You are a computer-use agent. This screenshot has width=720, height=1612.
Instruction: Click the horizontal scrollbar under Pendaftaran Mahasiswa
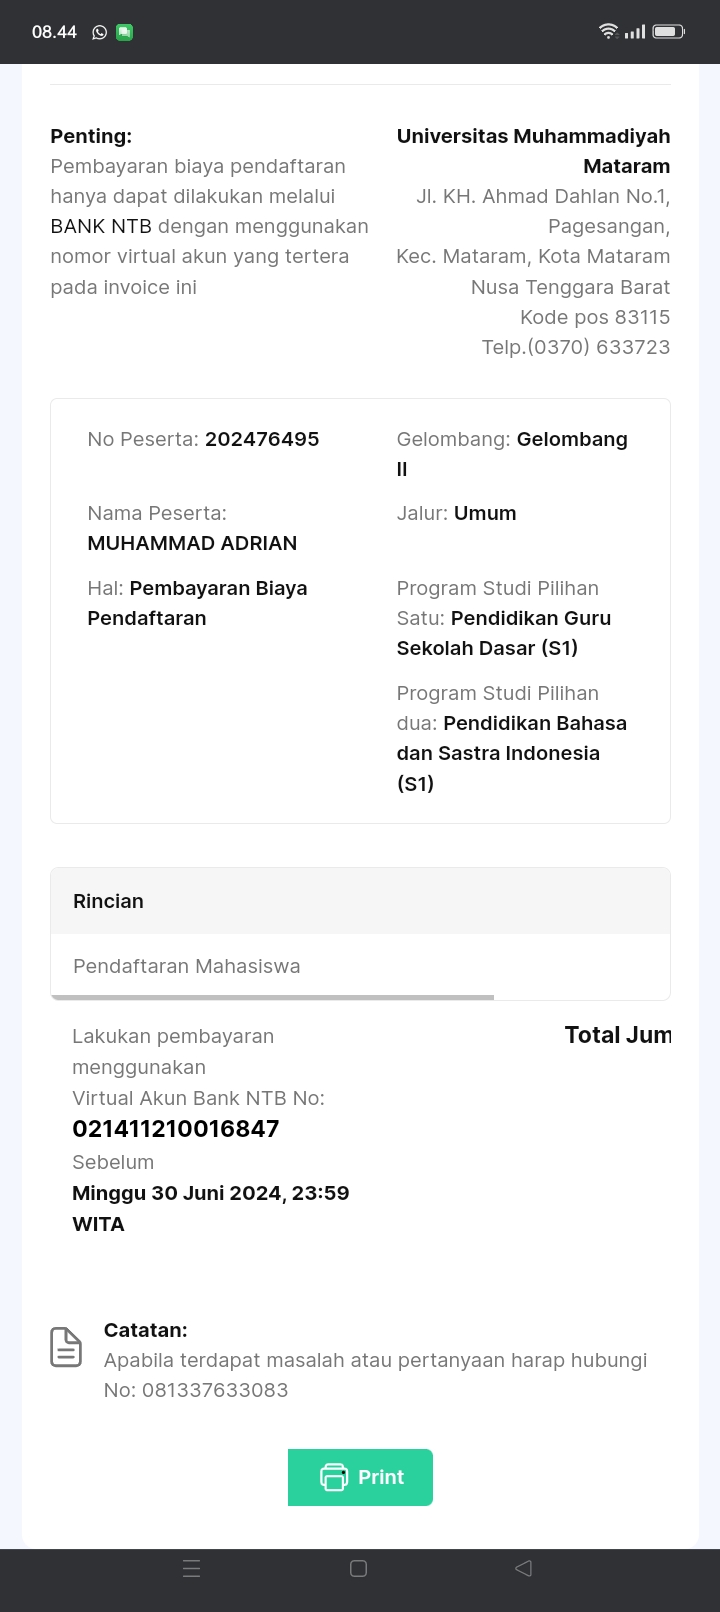point(272,997)
